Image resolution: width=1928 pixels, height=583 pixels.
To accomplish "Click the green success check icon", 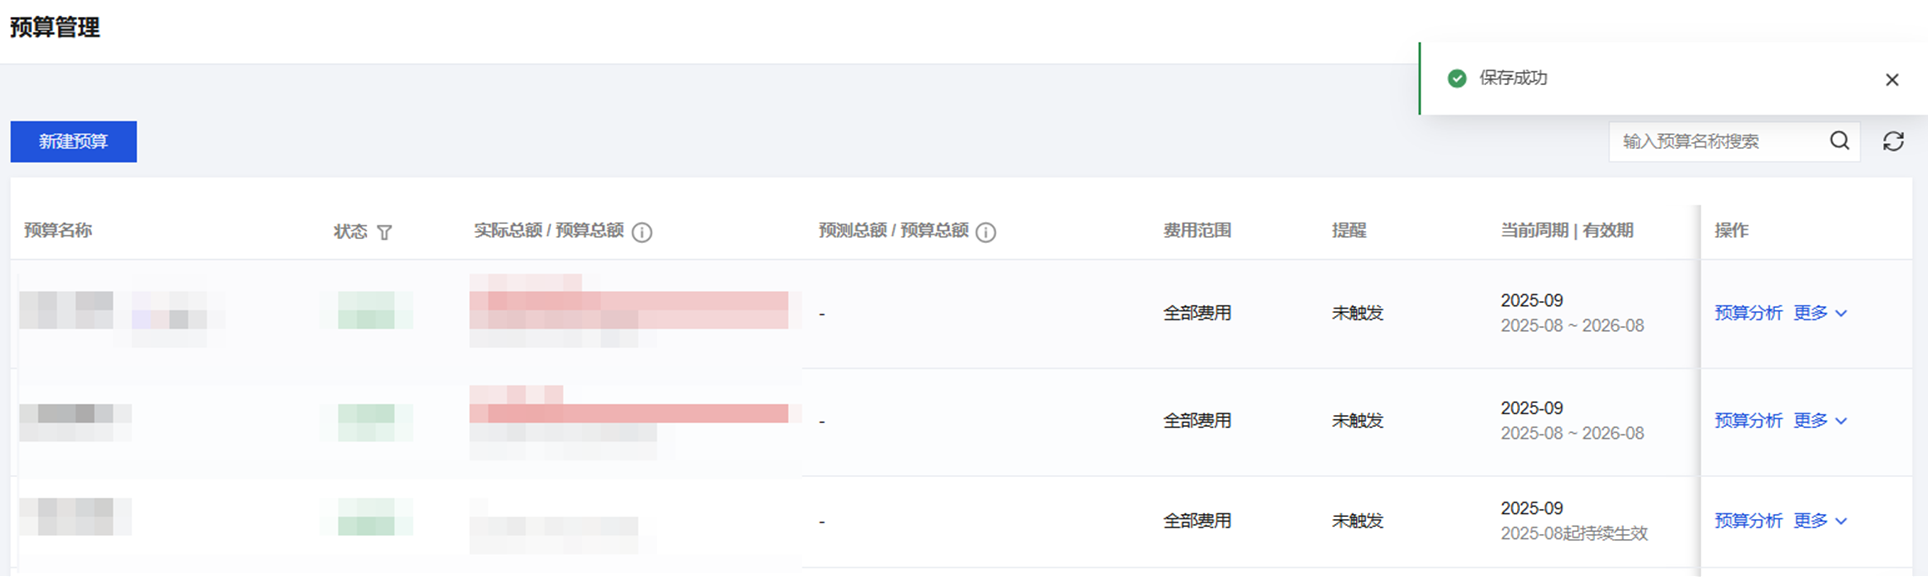I will [1457, 78].
